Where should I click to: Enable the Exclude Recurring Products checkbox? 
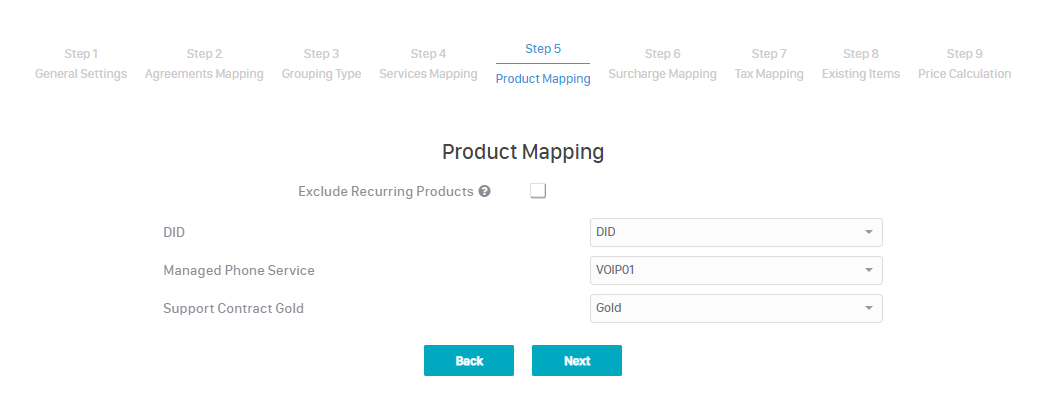pos(538,191)
